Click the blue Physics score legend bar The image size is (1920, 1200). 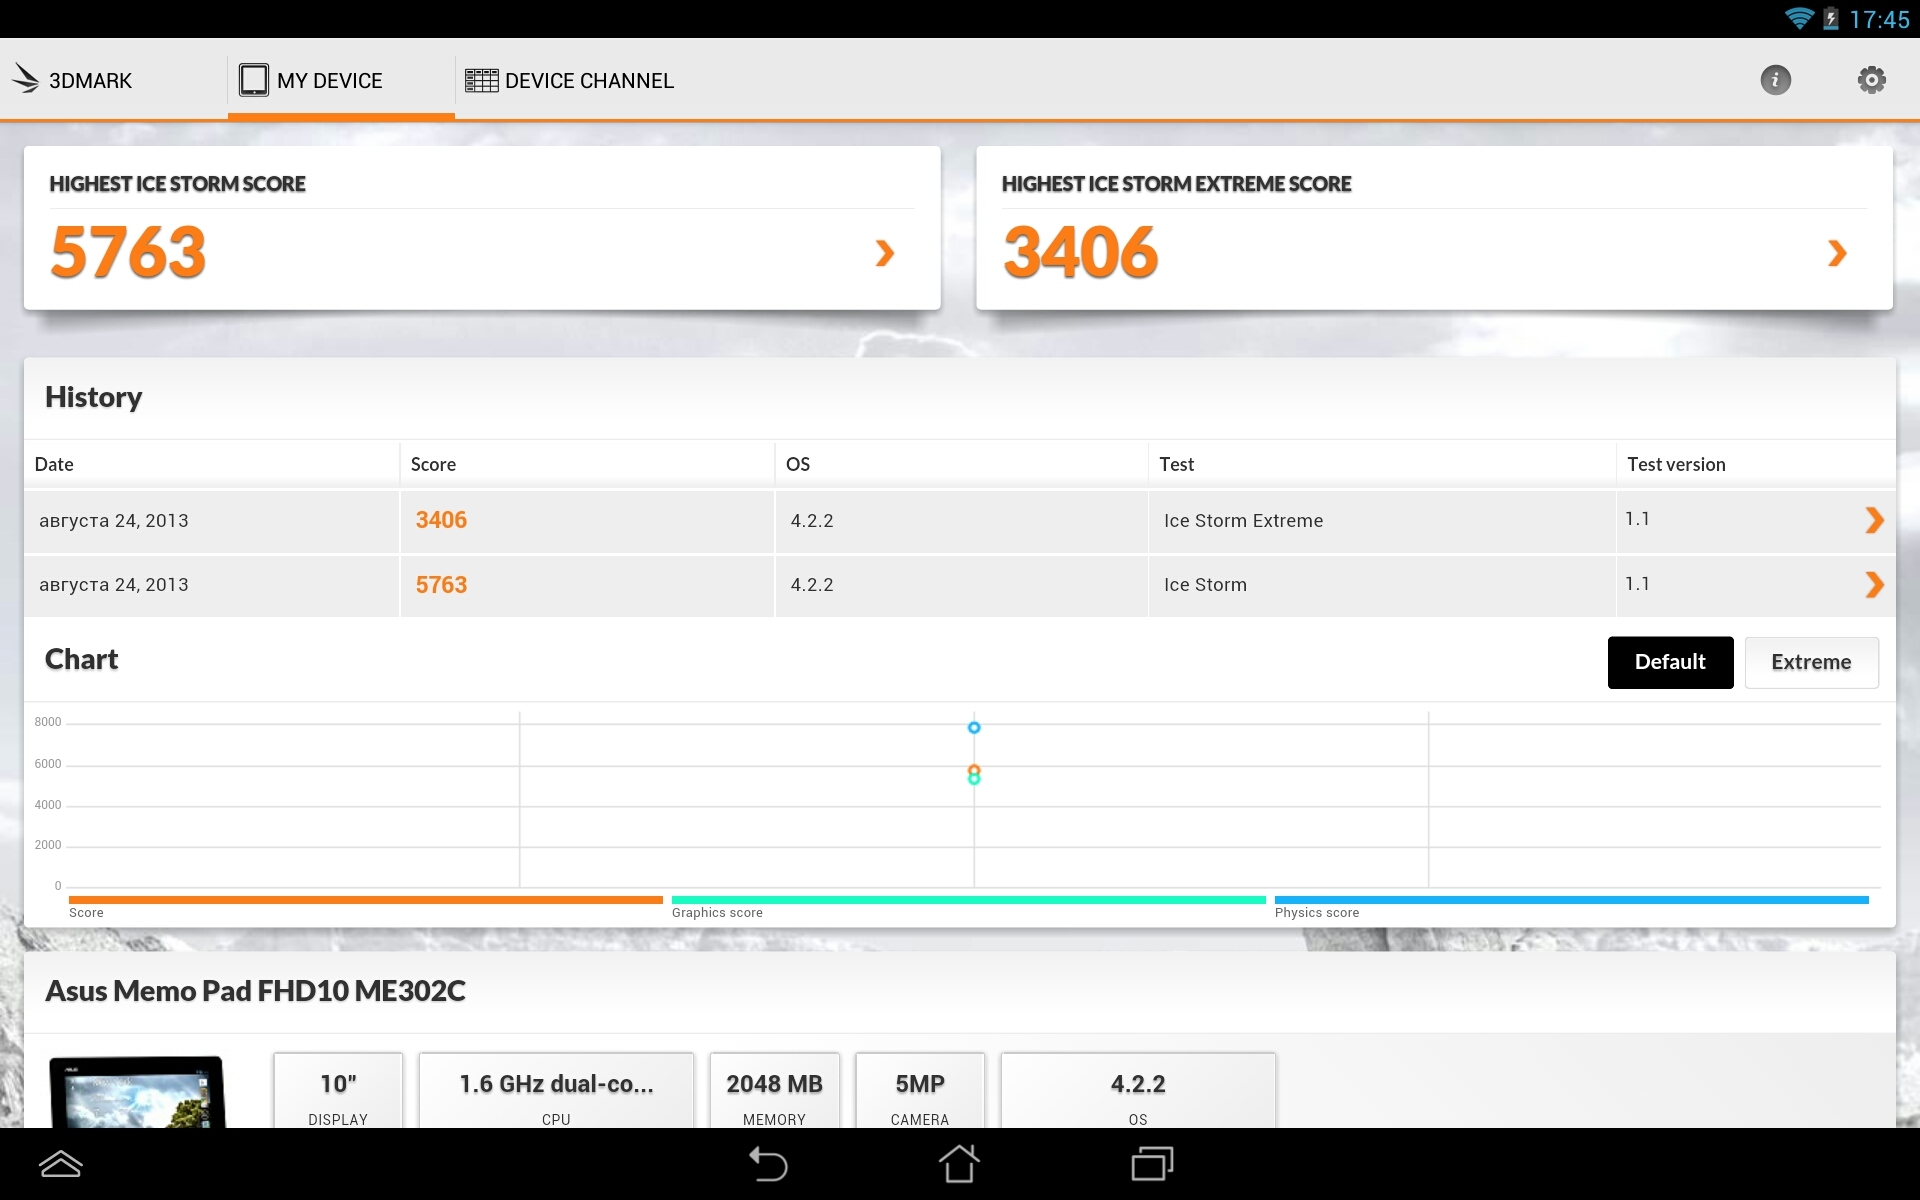click(x=1571, y=900)
